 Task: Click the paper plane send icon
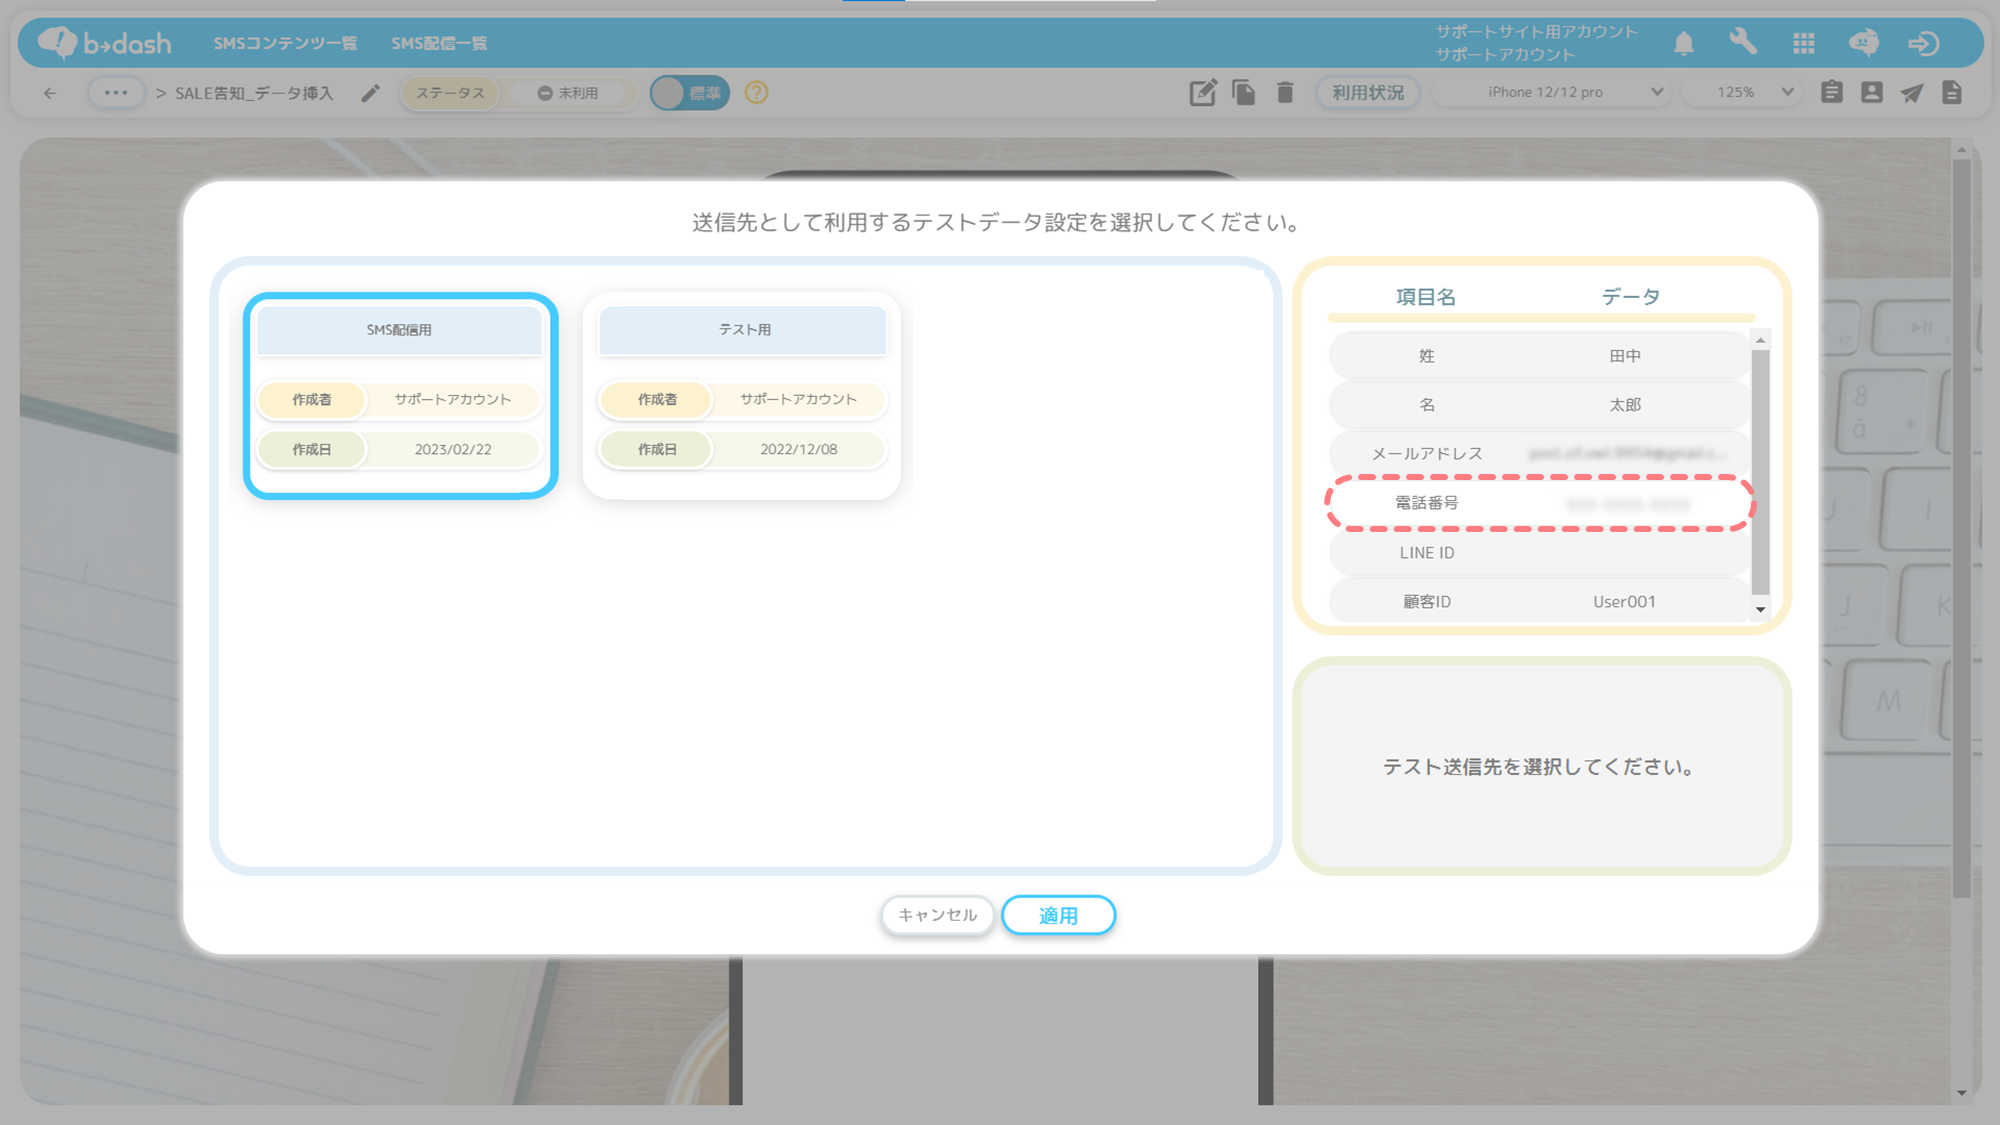click(1911, 93)
